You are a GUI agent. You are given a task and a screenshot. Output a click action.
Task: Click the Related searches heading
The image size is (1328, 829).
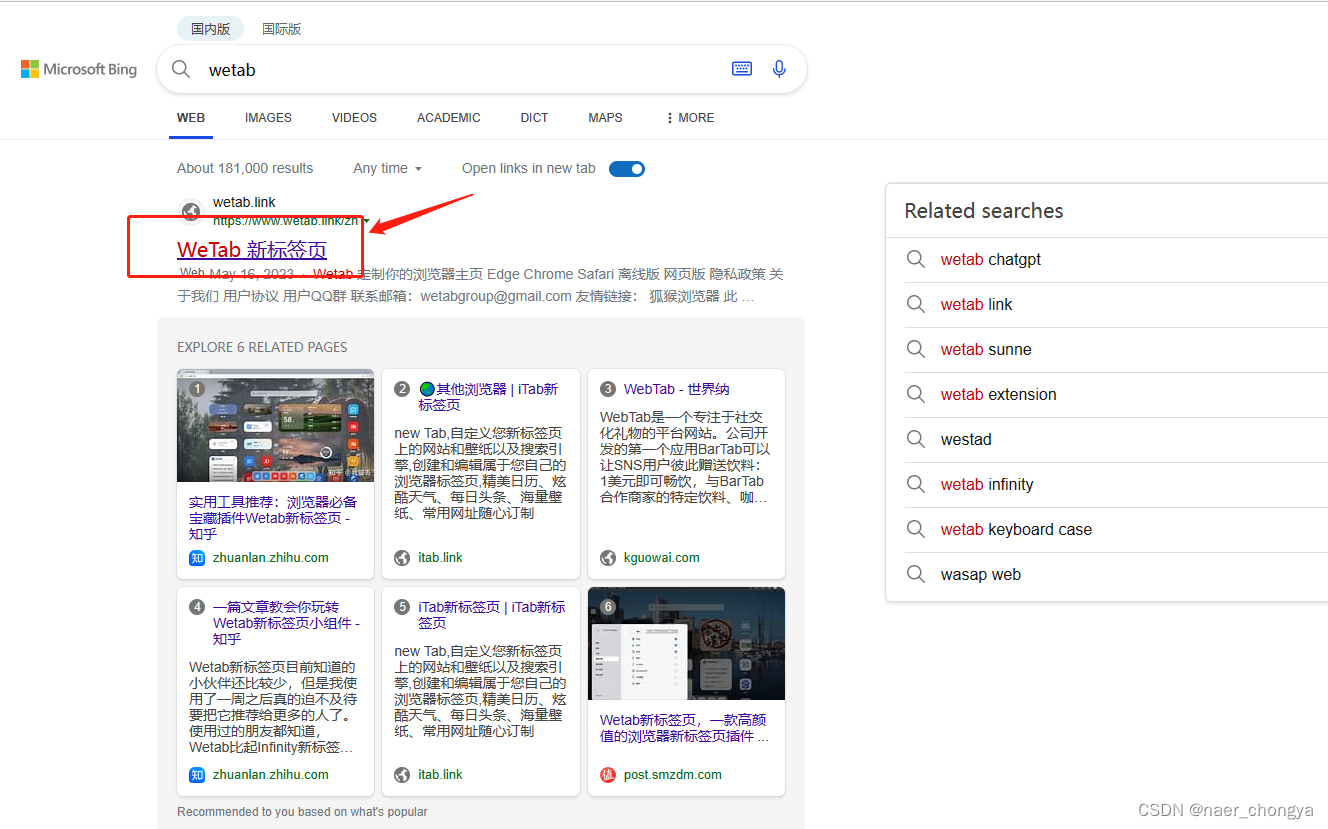tap(984, 211)
